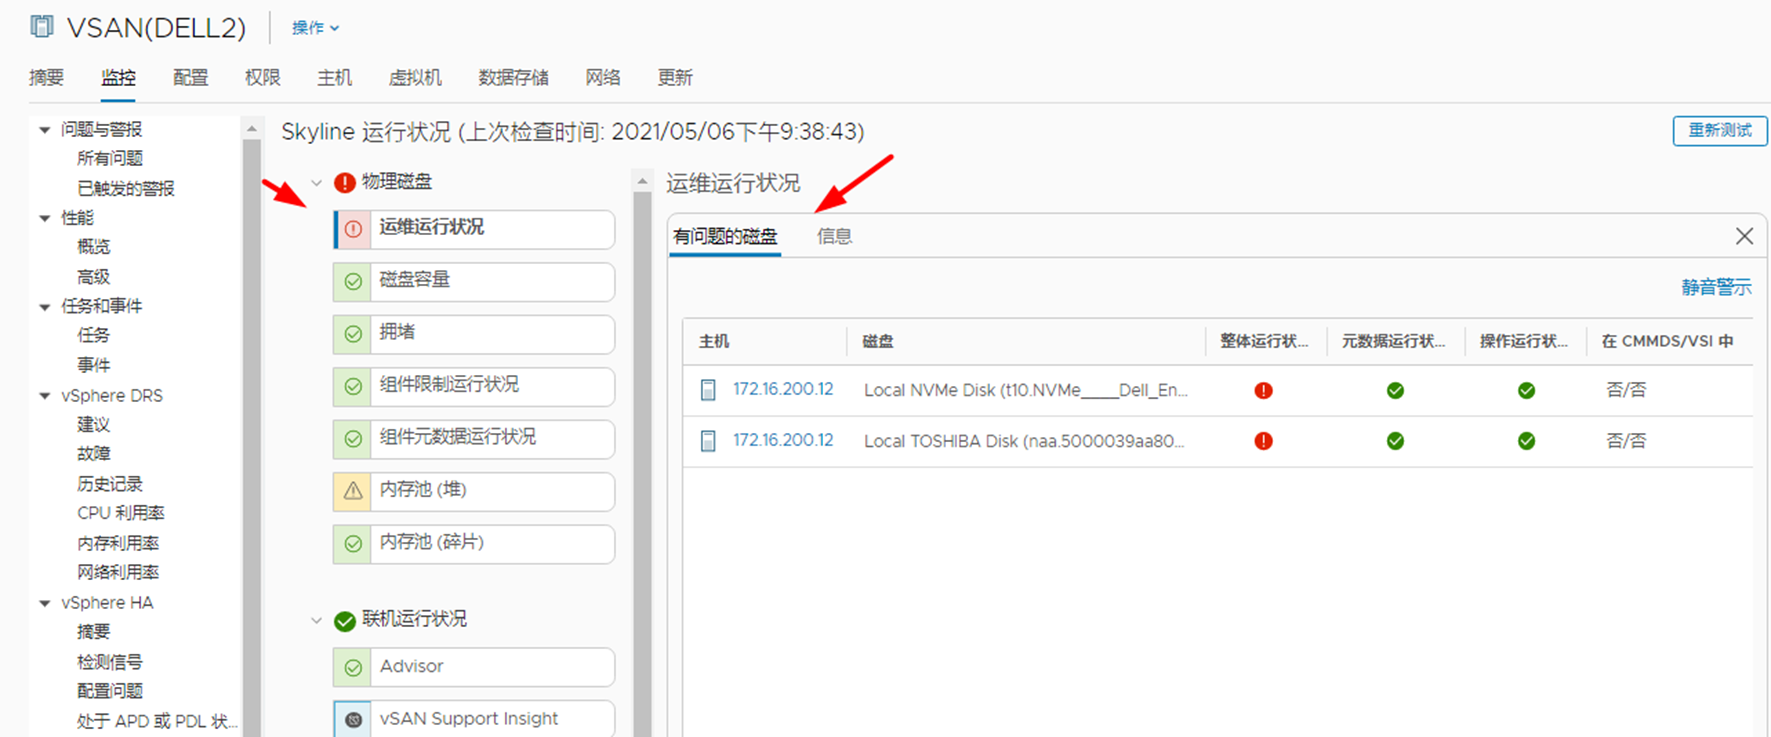The height and width of the screenshot is (737, 1771).
Task: Click the warning triangle icon on 内存池 (堆)
Action: coord(353,491)
